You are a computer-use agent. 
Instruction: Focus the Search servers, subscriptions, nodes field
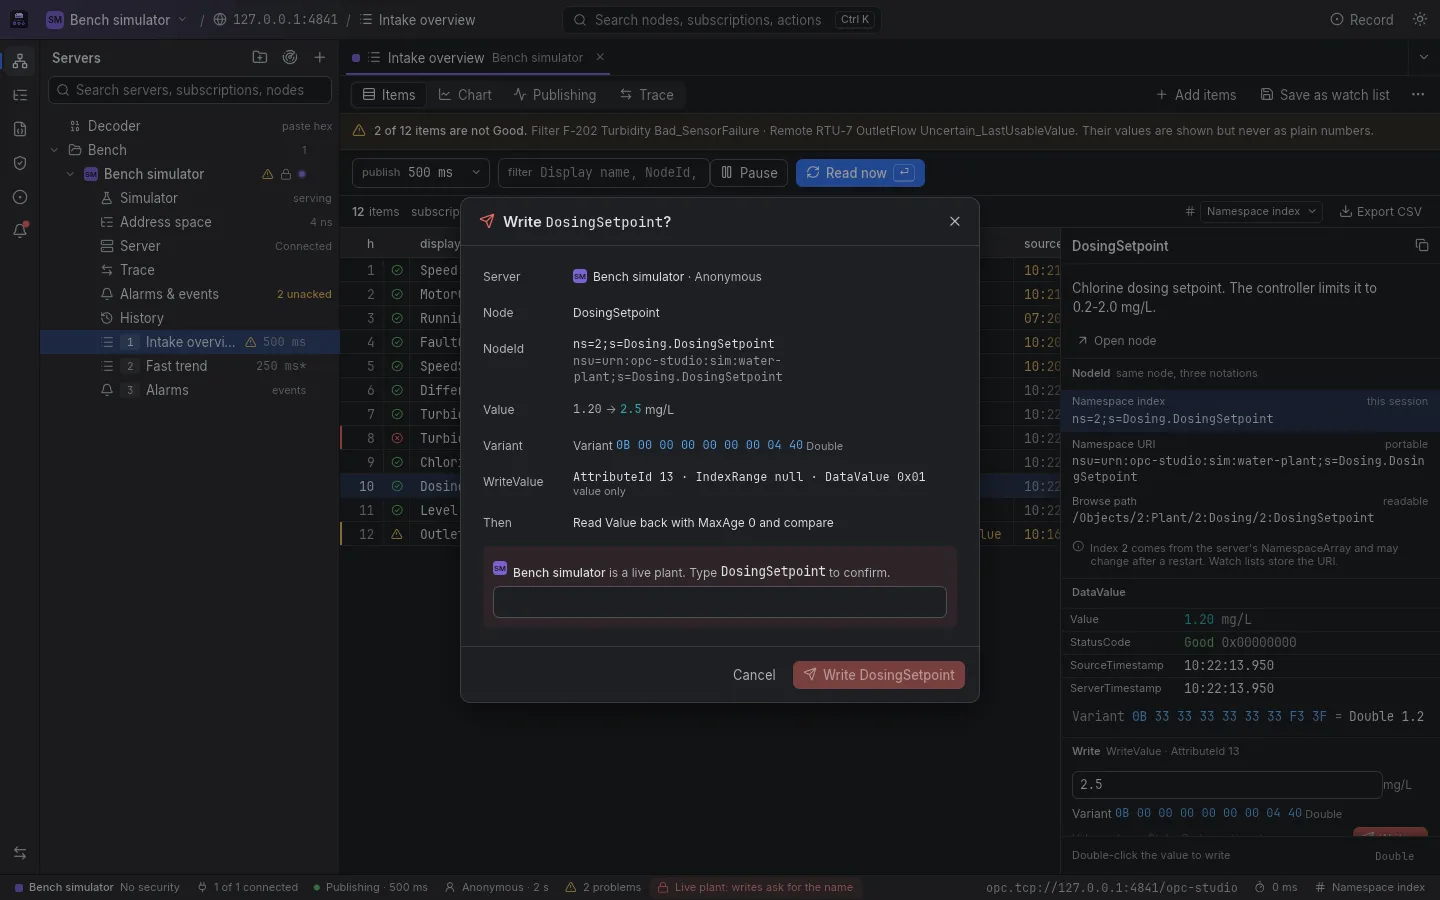coord(190,90)
